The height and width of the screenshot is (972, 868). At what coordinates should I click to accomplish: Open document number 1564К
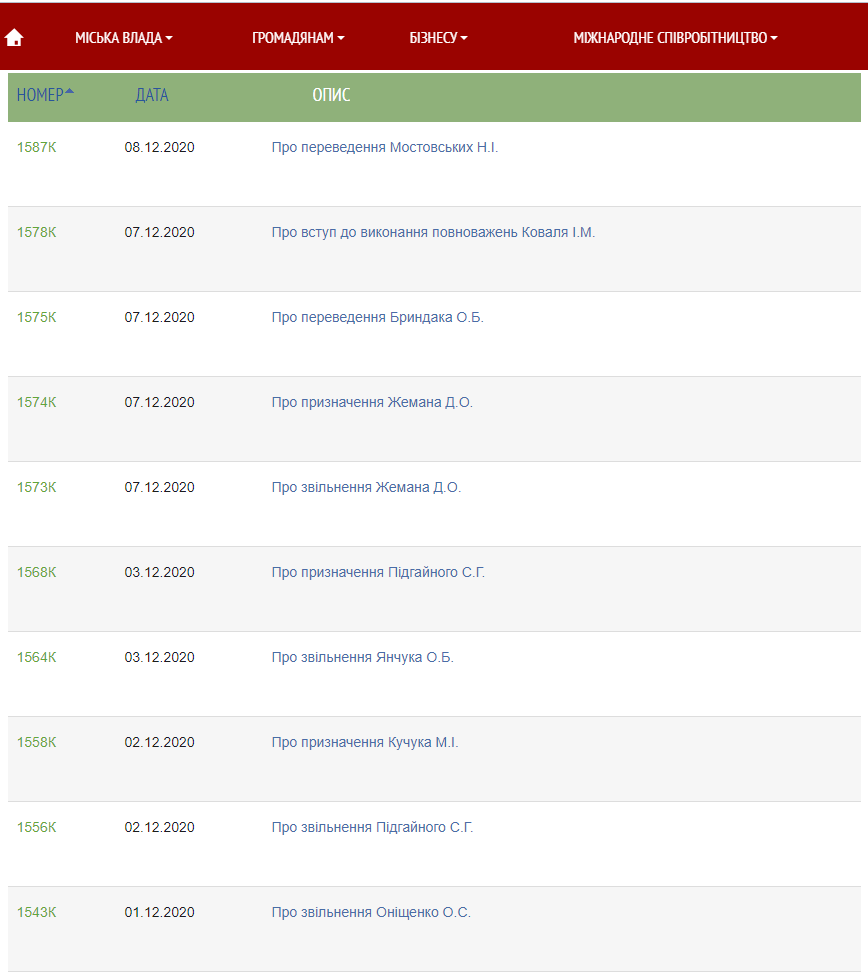(x=37, y=657)
